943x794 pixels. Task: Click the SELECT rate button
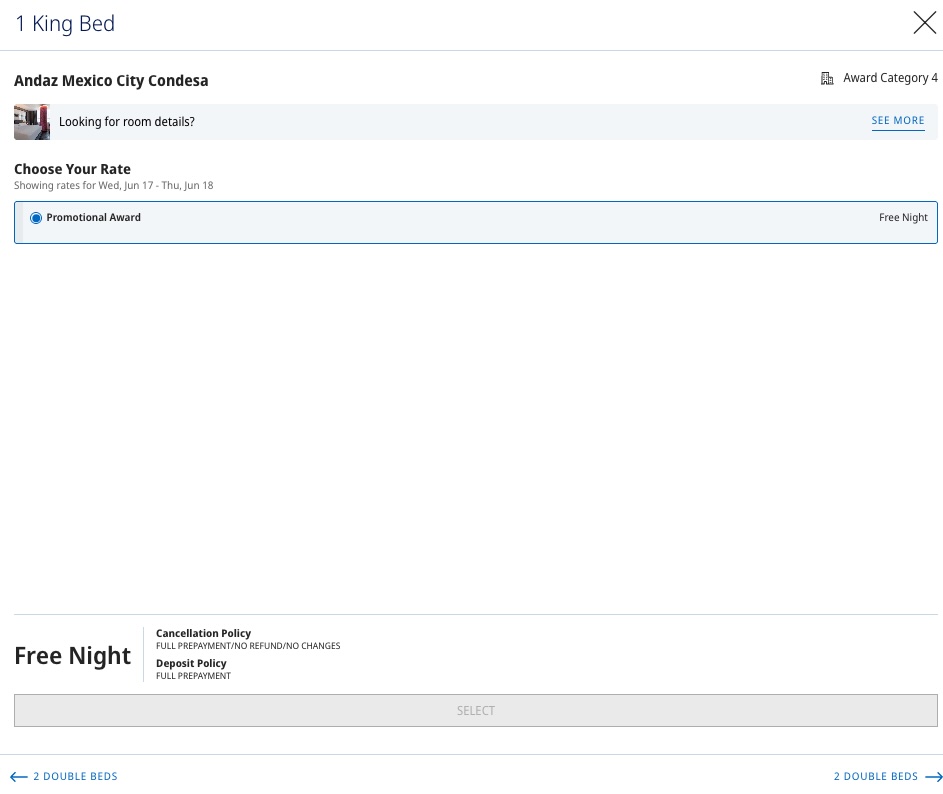point(476,710)
